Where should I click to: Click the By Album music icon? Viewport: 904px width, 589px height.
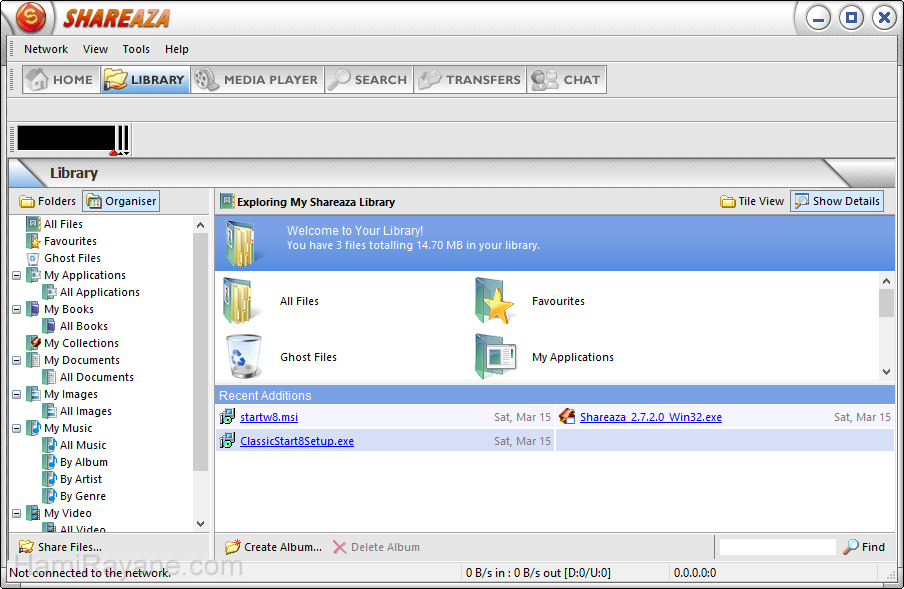[x=50, y=462]
